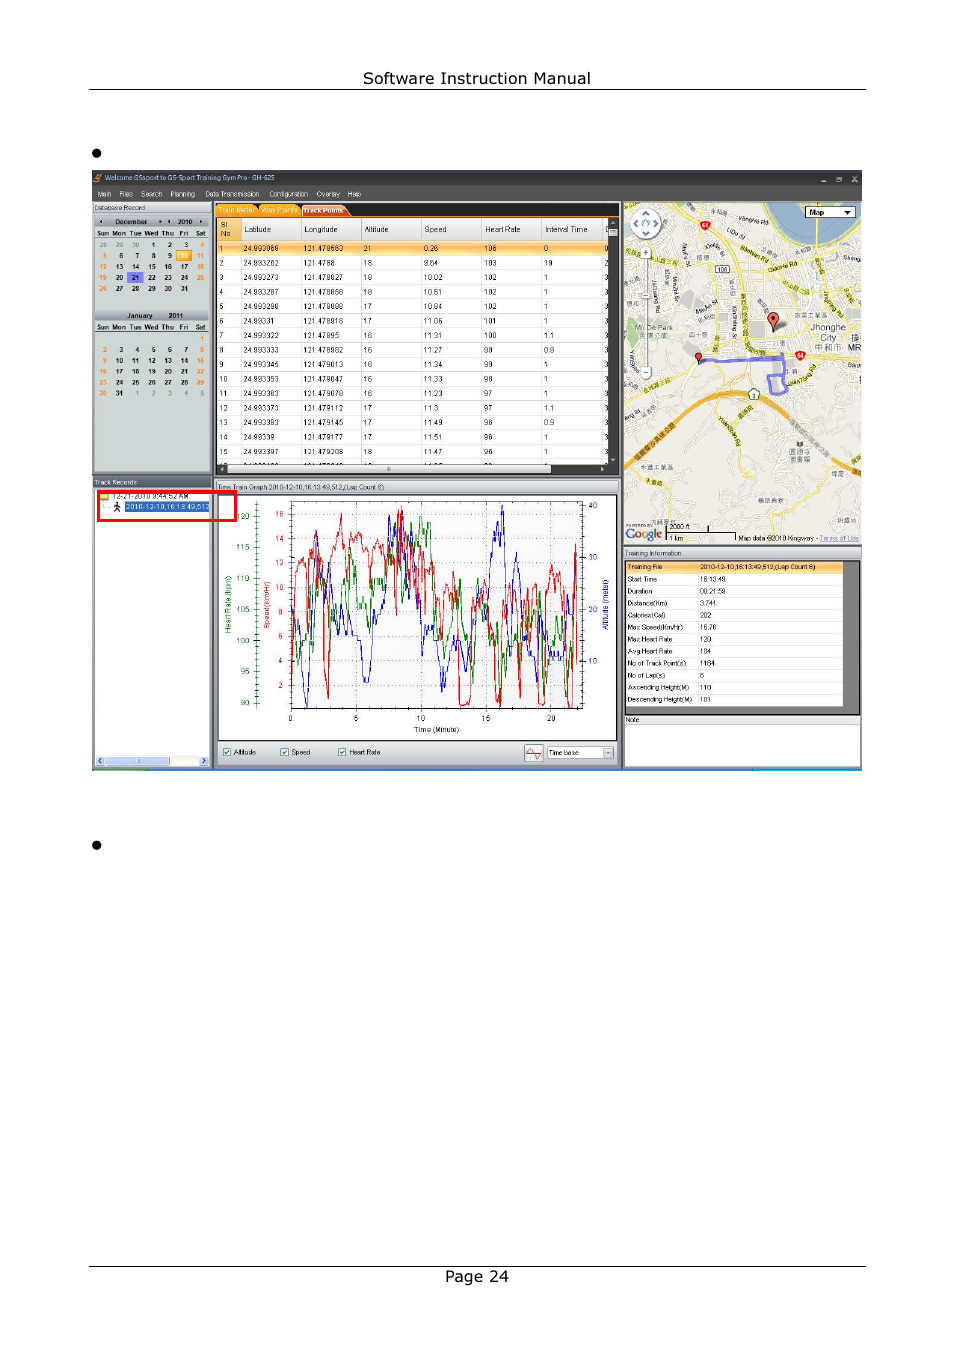Screen dimensions: 954x1351
Task: Sort by Speed column header
Action: coord(450,229)
